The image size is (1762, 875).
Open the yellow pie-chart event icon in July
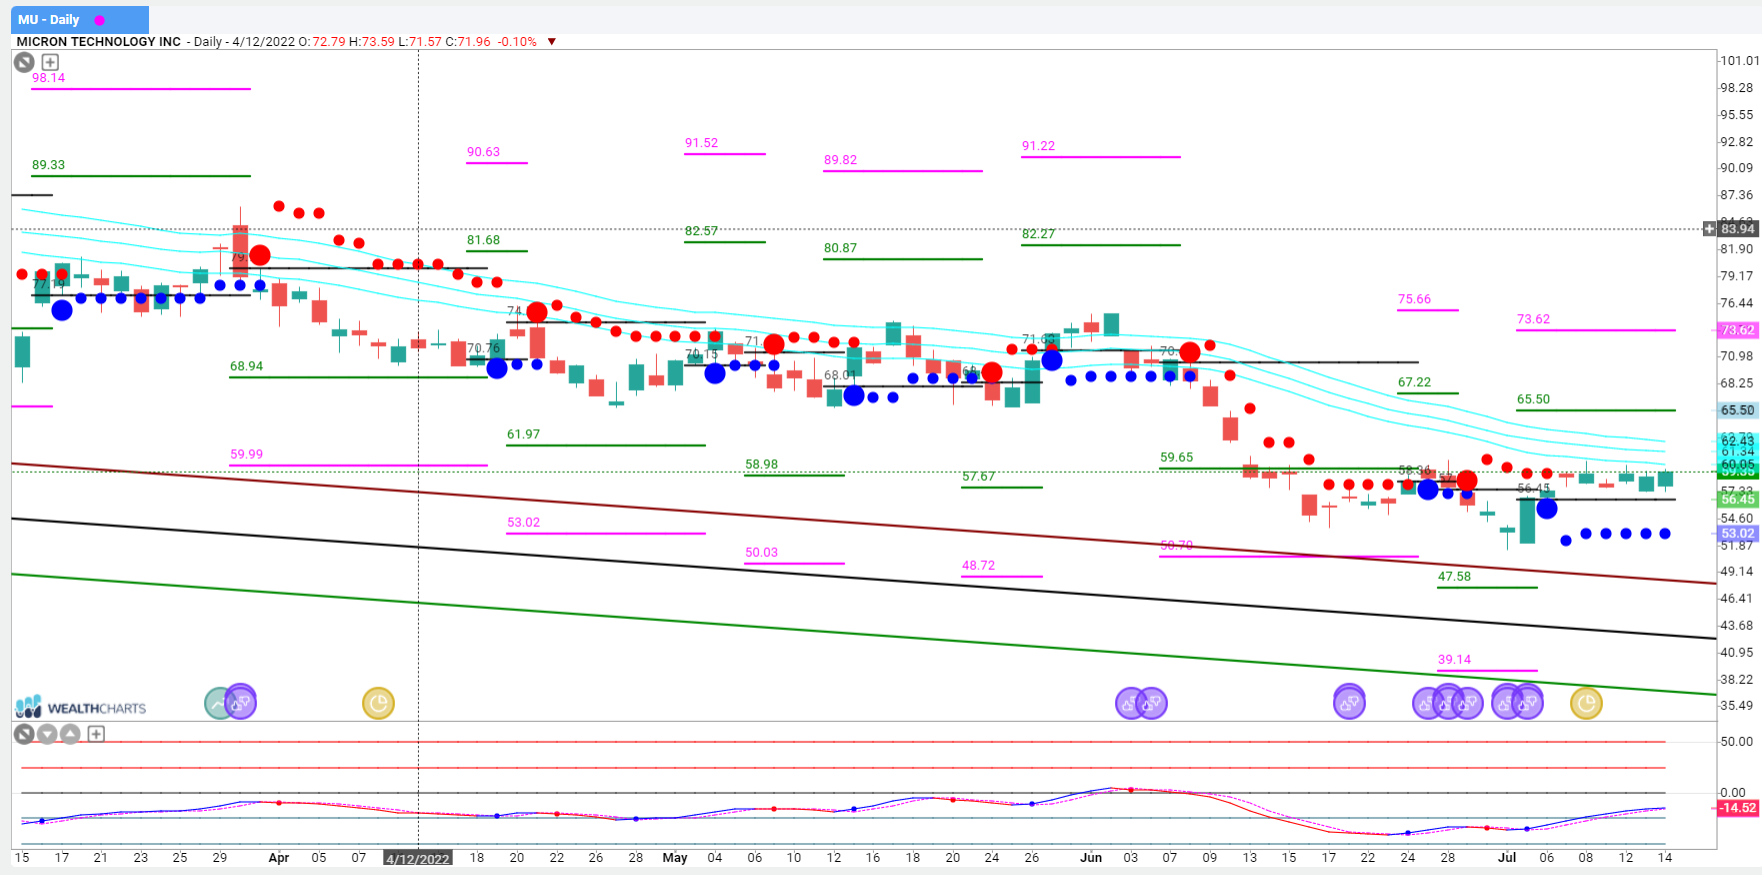1586,703
